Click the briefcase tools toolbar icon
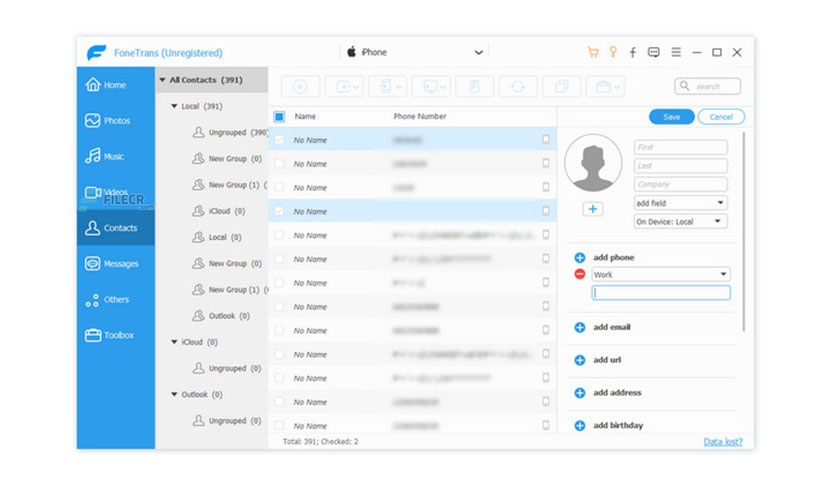The height and width of the screenshot is (484, 836). [605, 86]
